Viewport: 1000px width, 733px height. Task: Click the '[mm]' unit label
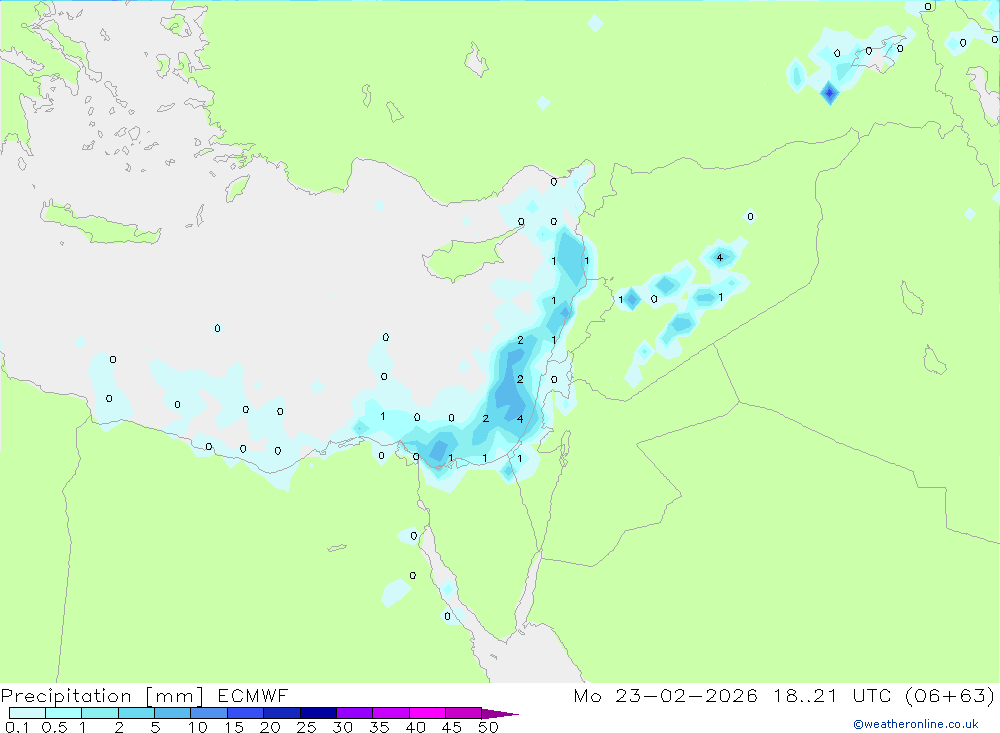pyautogui.click(x=175, y=695)
